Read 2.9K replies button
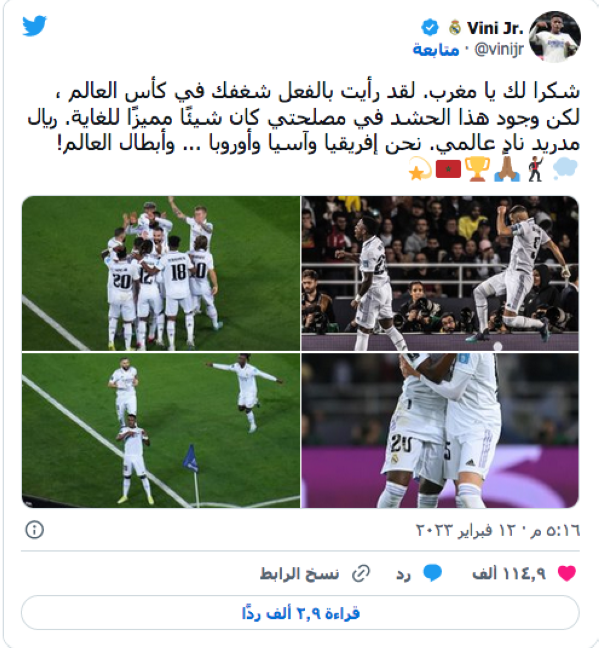Image resolution: width=600 pixels, height=648 pixels. pyautogui.click(x=300, y=613)
